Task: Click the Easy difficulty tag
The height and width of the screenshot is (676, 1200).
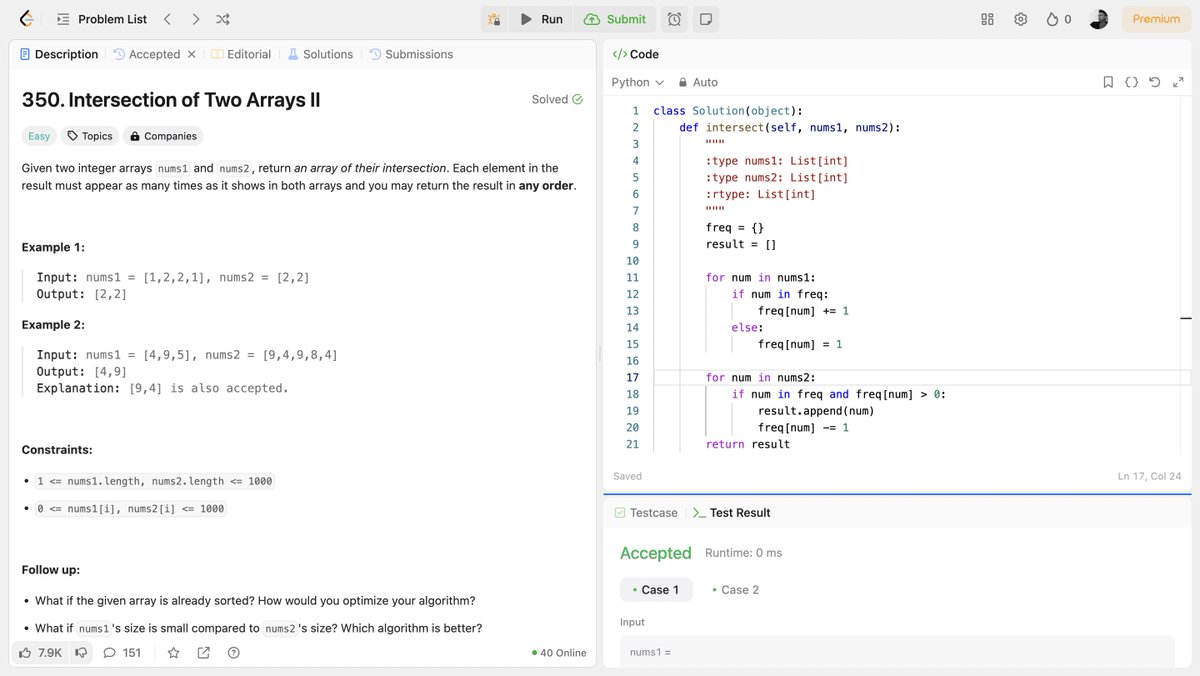Action: click(39, 136)
